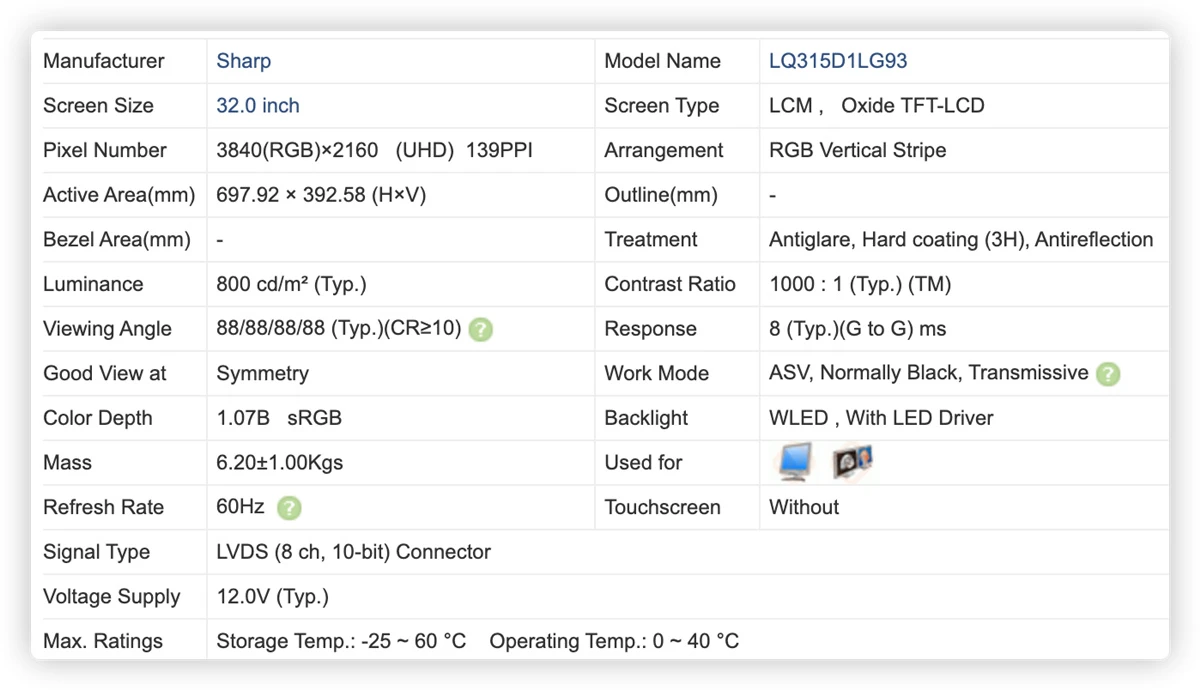Click the Mass value 6.20±1.00Kgs
1200x690 pixels.
[280, 463]
